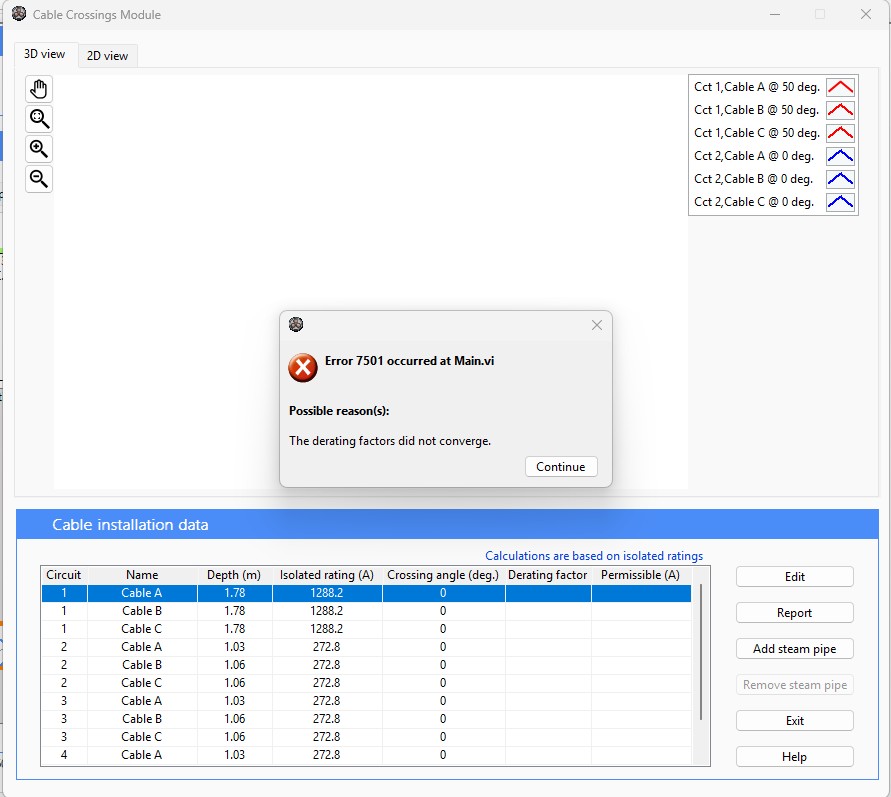Click Cable Crossings Module title bar icon
Image resolution: width=891 pixels, height=797 pixels.
[x=19, y=14]
